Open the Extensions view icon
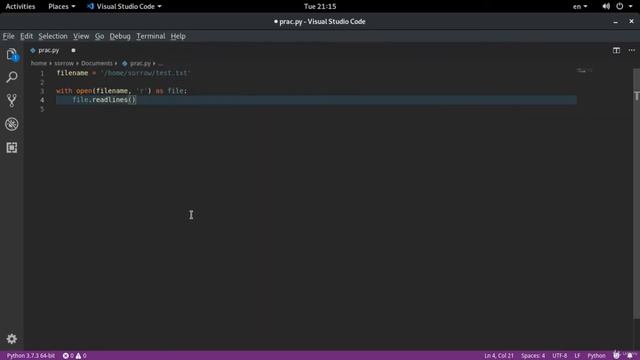640x360 pixels. [x=12, y=147]
